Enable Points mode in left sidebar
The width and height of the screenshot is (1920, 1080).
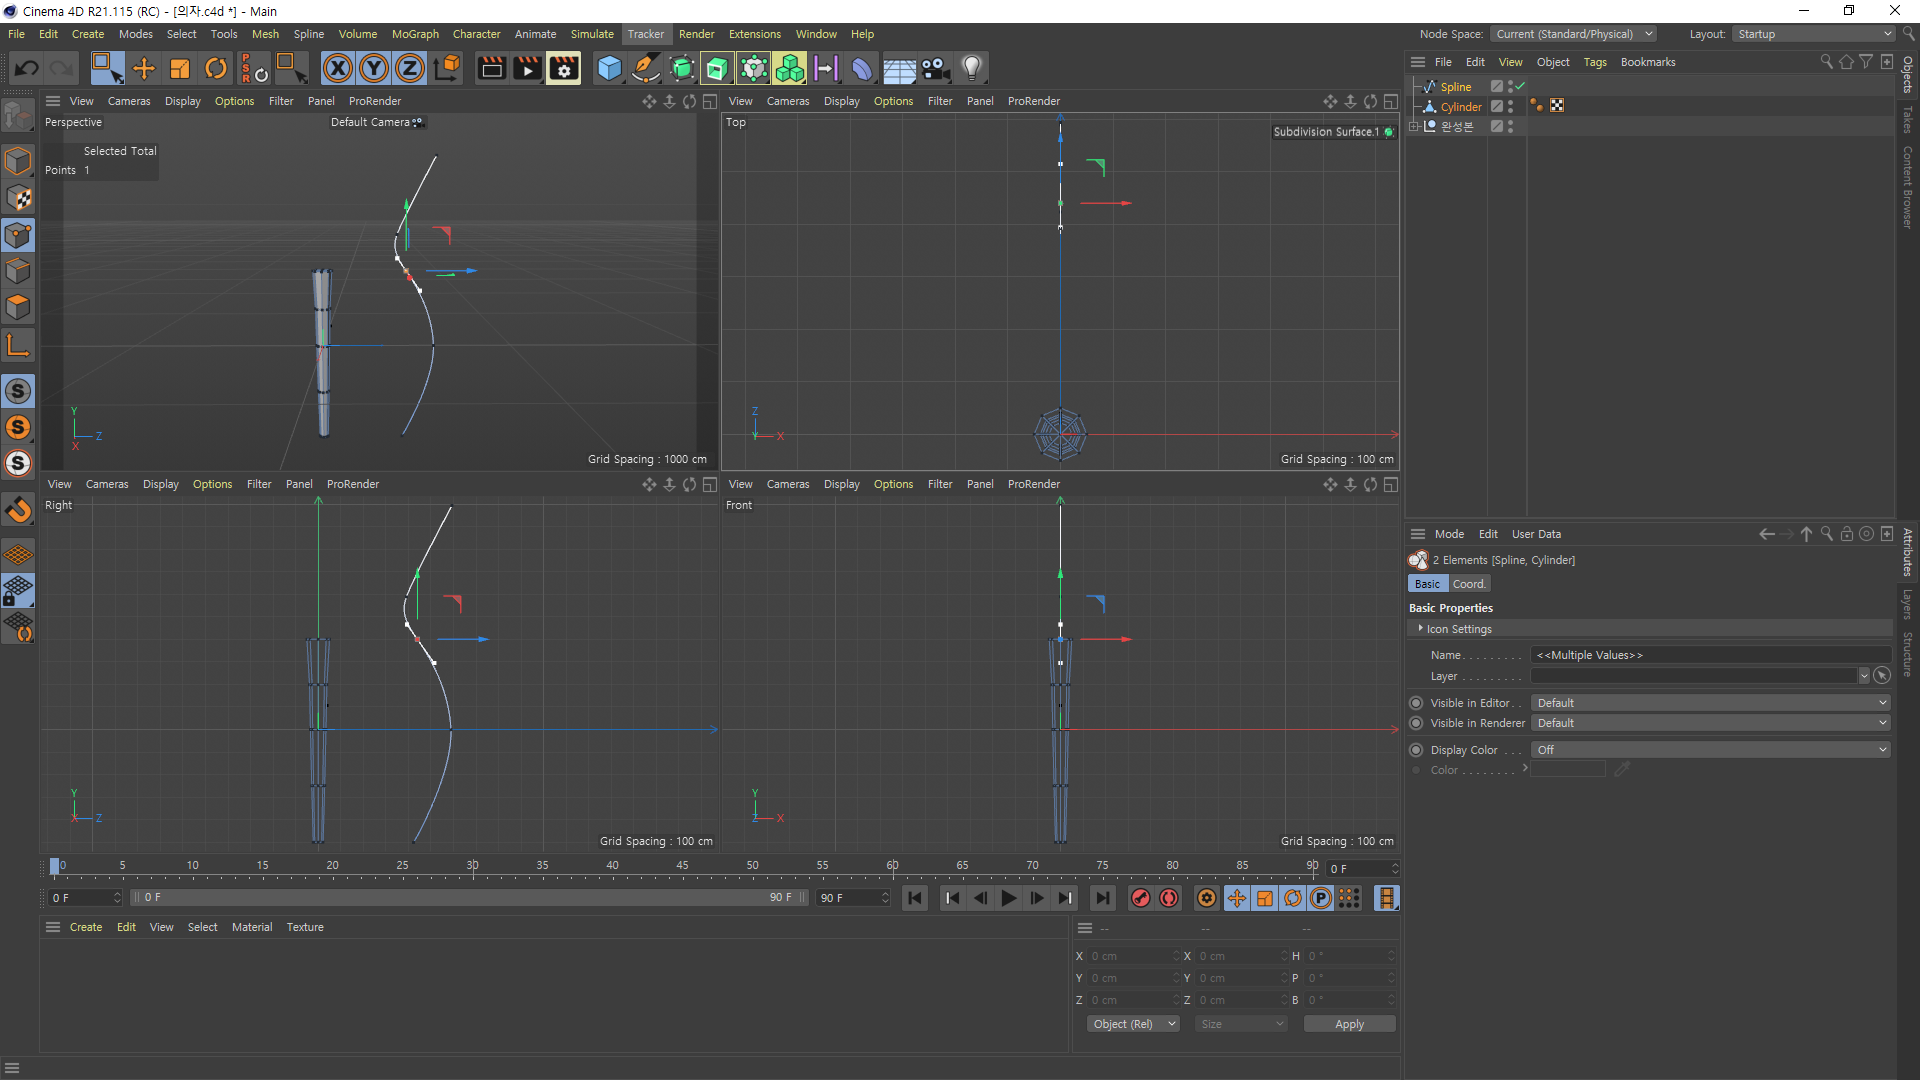(18, 235)
